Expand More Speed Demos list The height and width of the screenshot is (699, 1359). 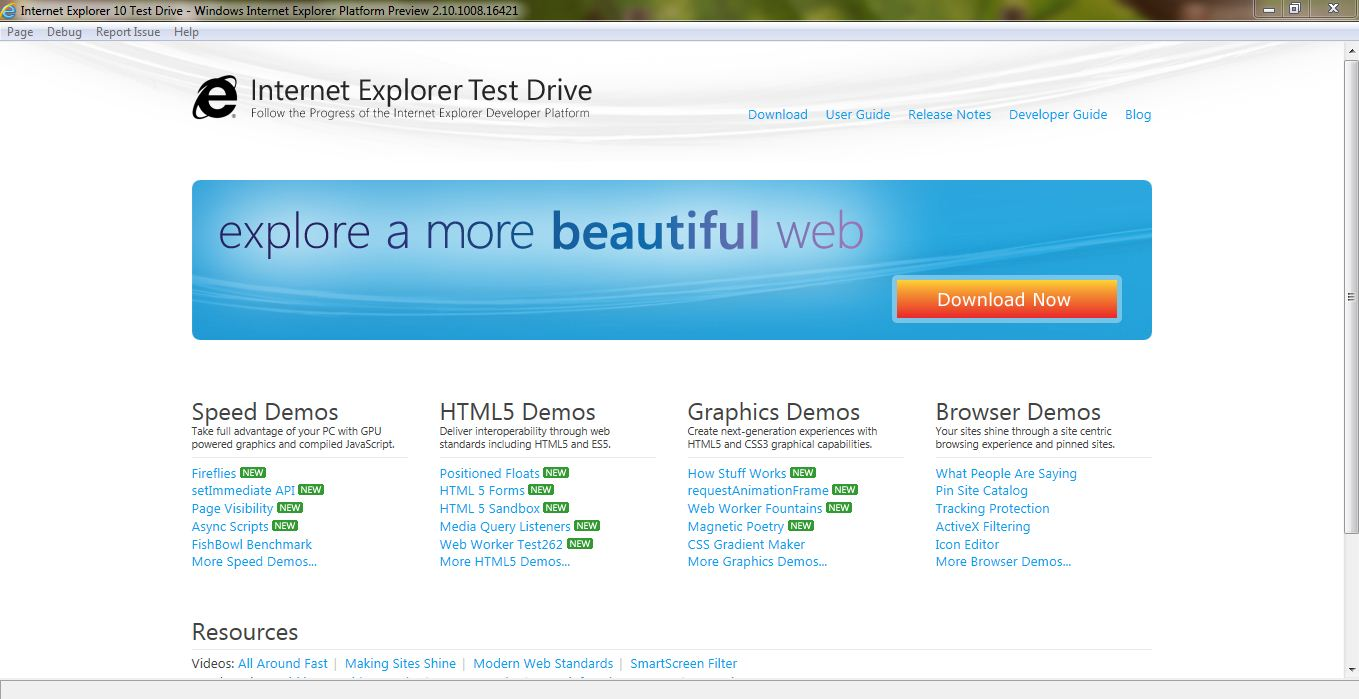pyautogui.click(x=254, y=562)
